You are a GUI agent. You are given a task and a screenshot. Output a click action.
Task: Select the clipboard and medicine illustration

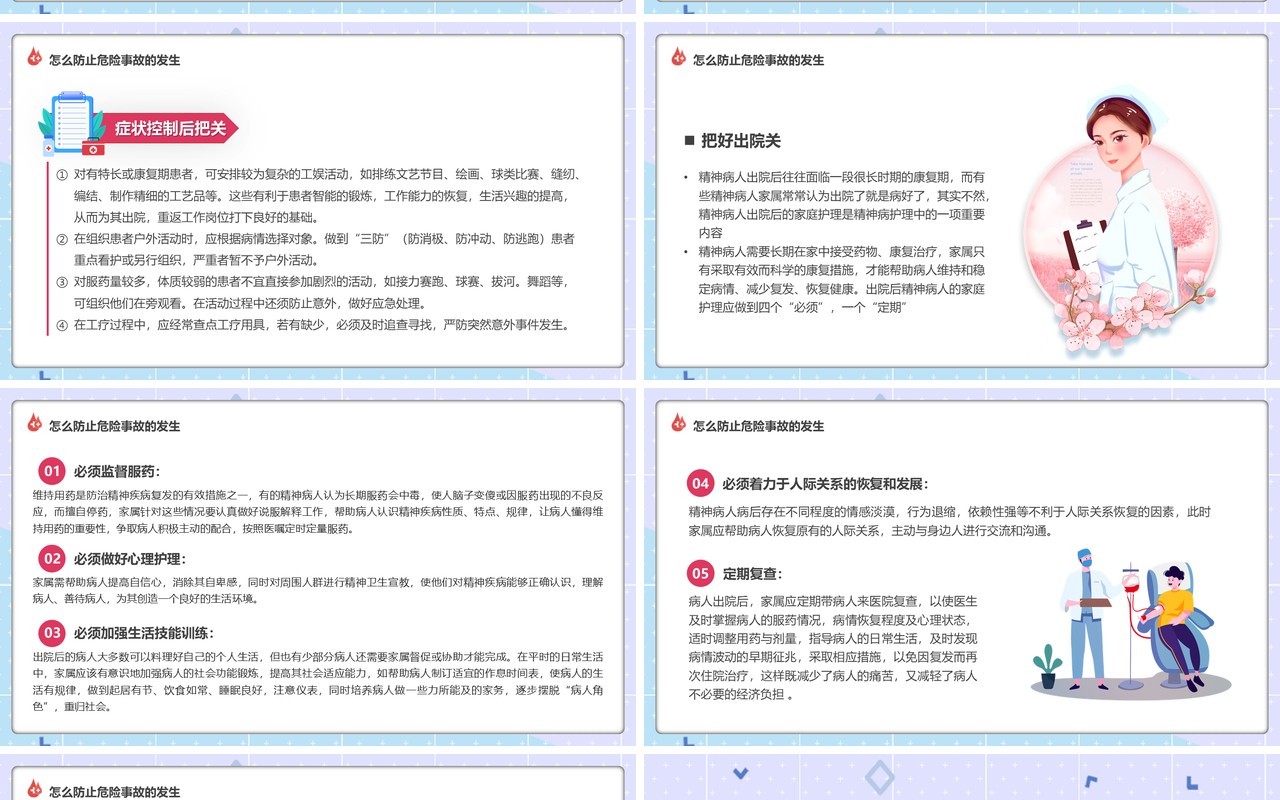point(72,125)
